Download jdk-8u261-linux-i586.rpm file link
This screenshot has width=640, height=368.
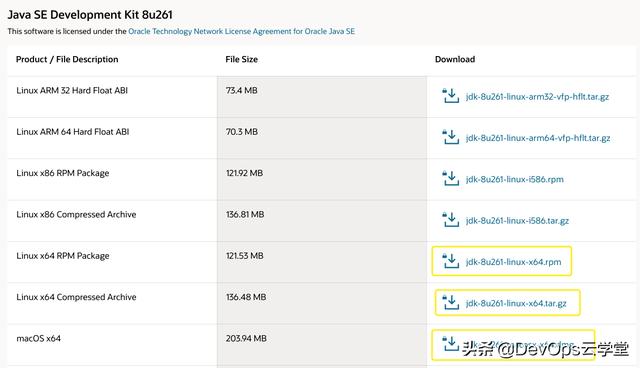[x=515, y=180]
